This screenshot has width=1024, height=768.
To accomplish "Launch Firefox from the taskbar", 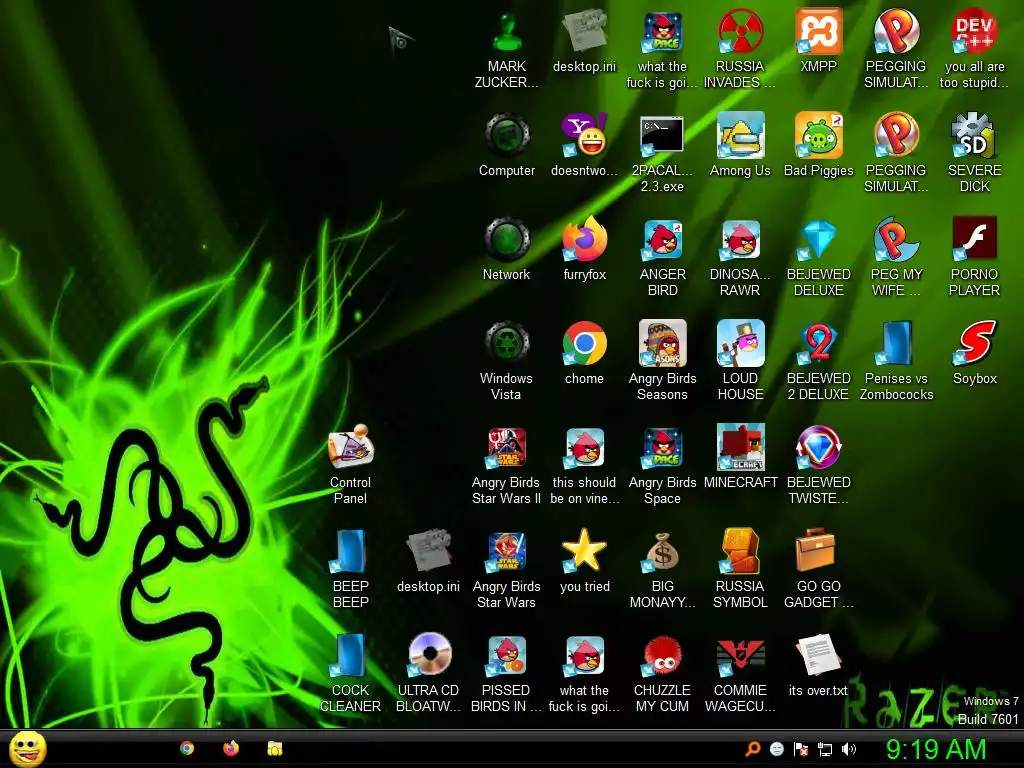I will (x=231, y=748).
